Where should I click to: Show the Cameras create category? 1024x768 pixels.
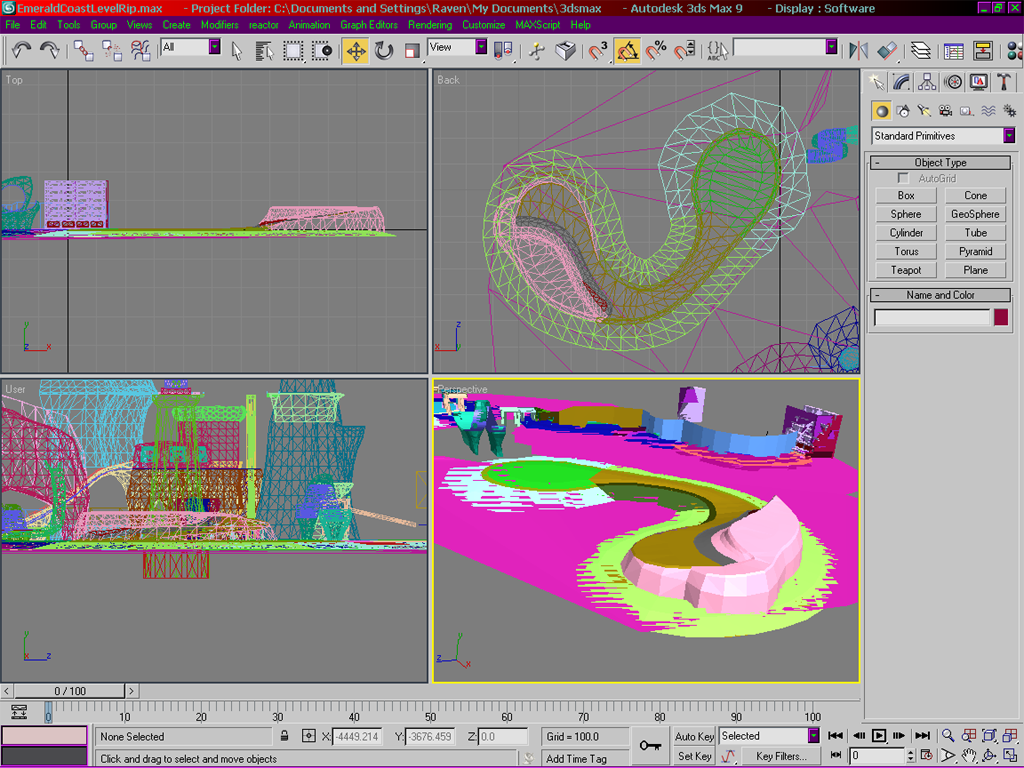coord(945,111)
